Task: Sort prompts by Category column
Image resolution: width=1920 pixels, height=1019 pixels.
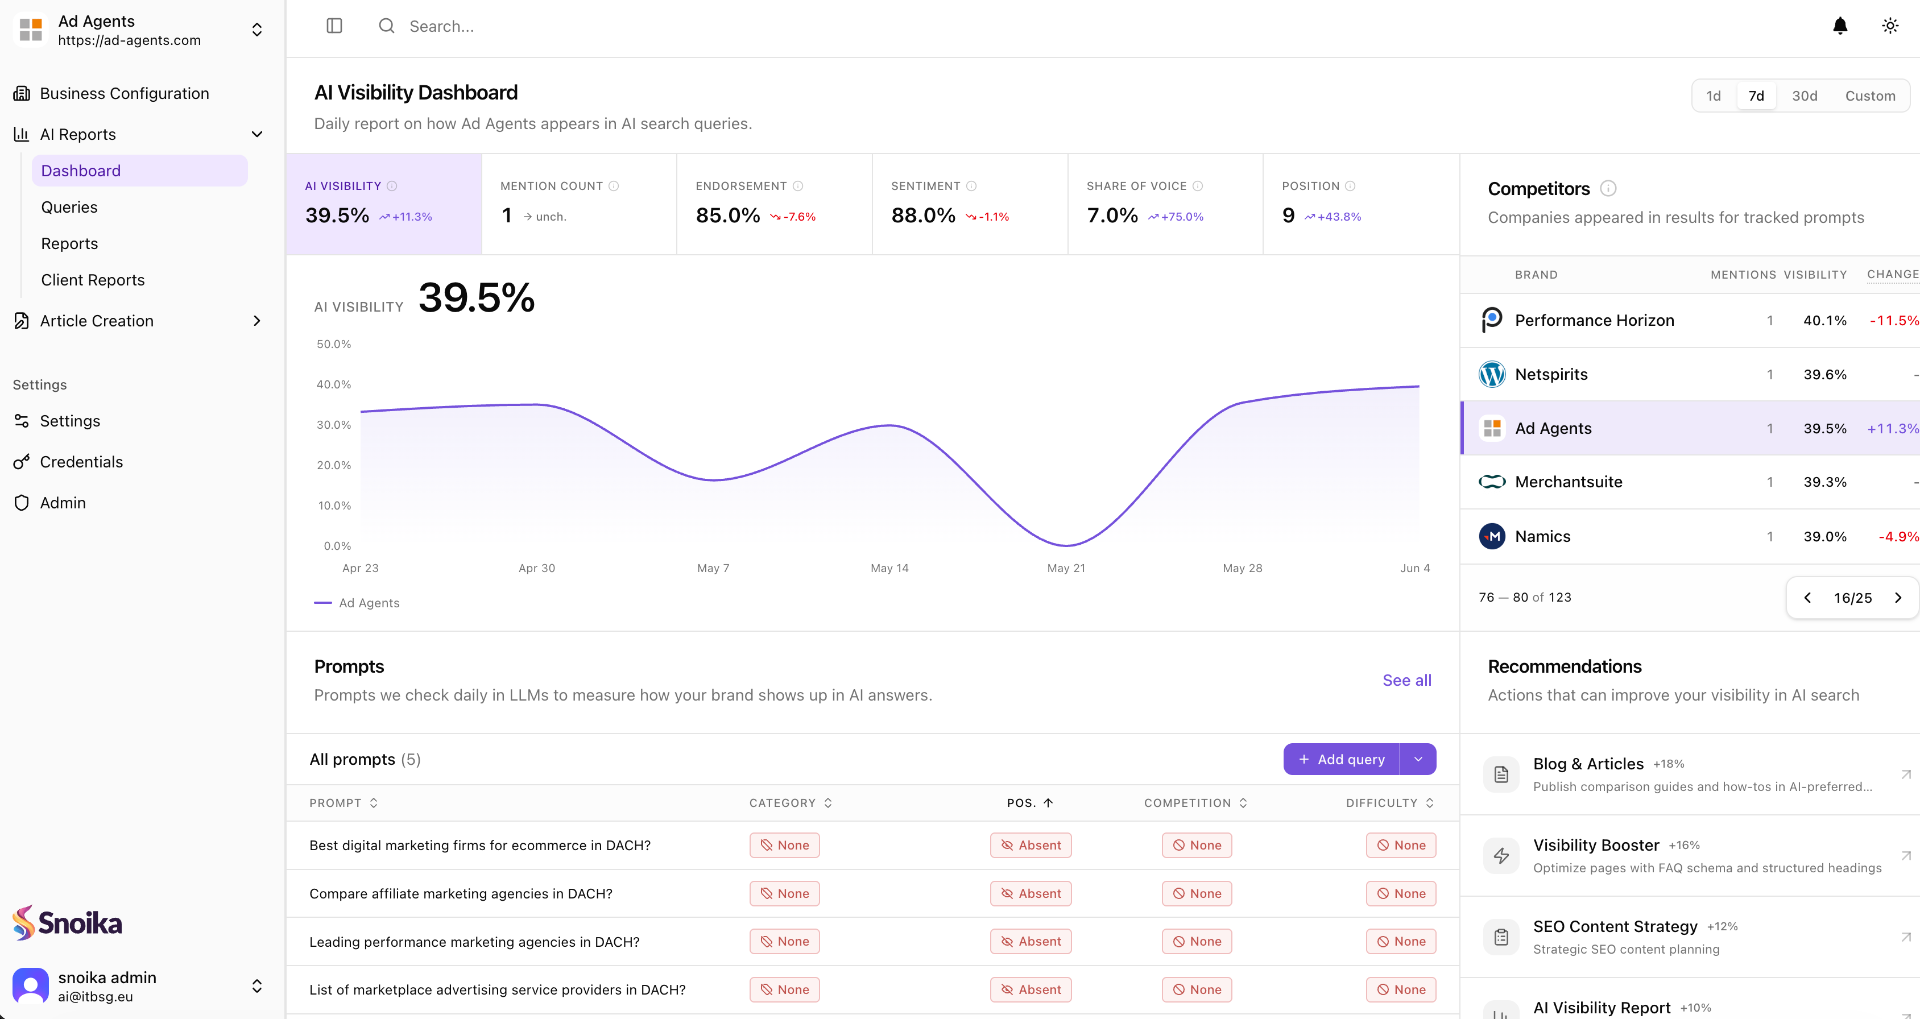Action: [790, 803]
